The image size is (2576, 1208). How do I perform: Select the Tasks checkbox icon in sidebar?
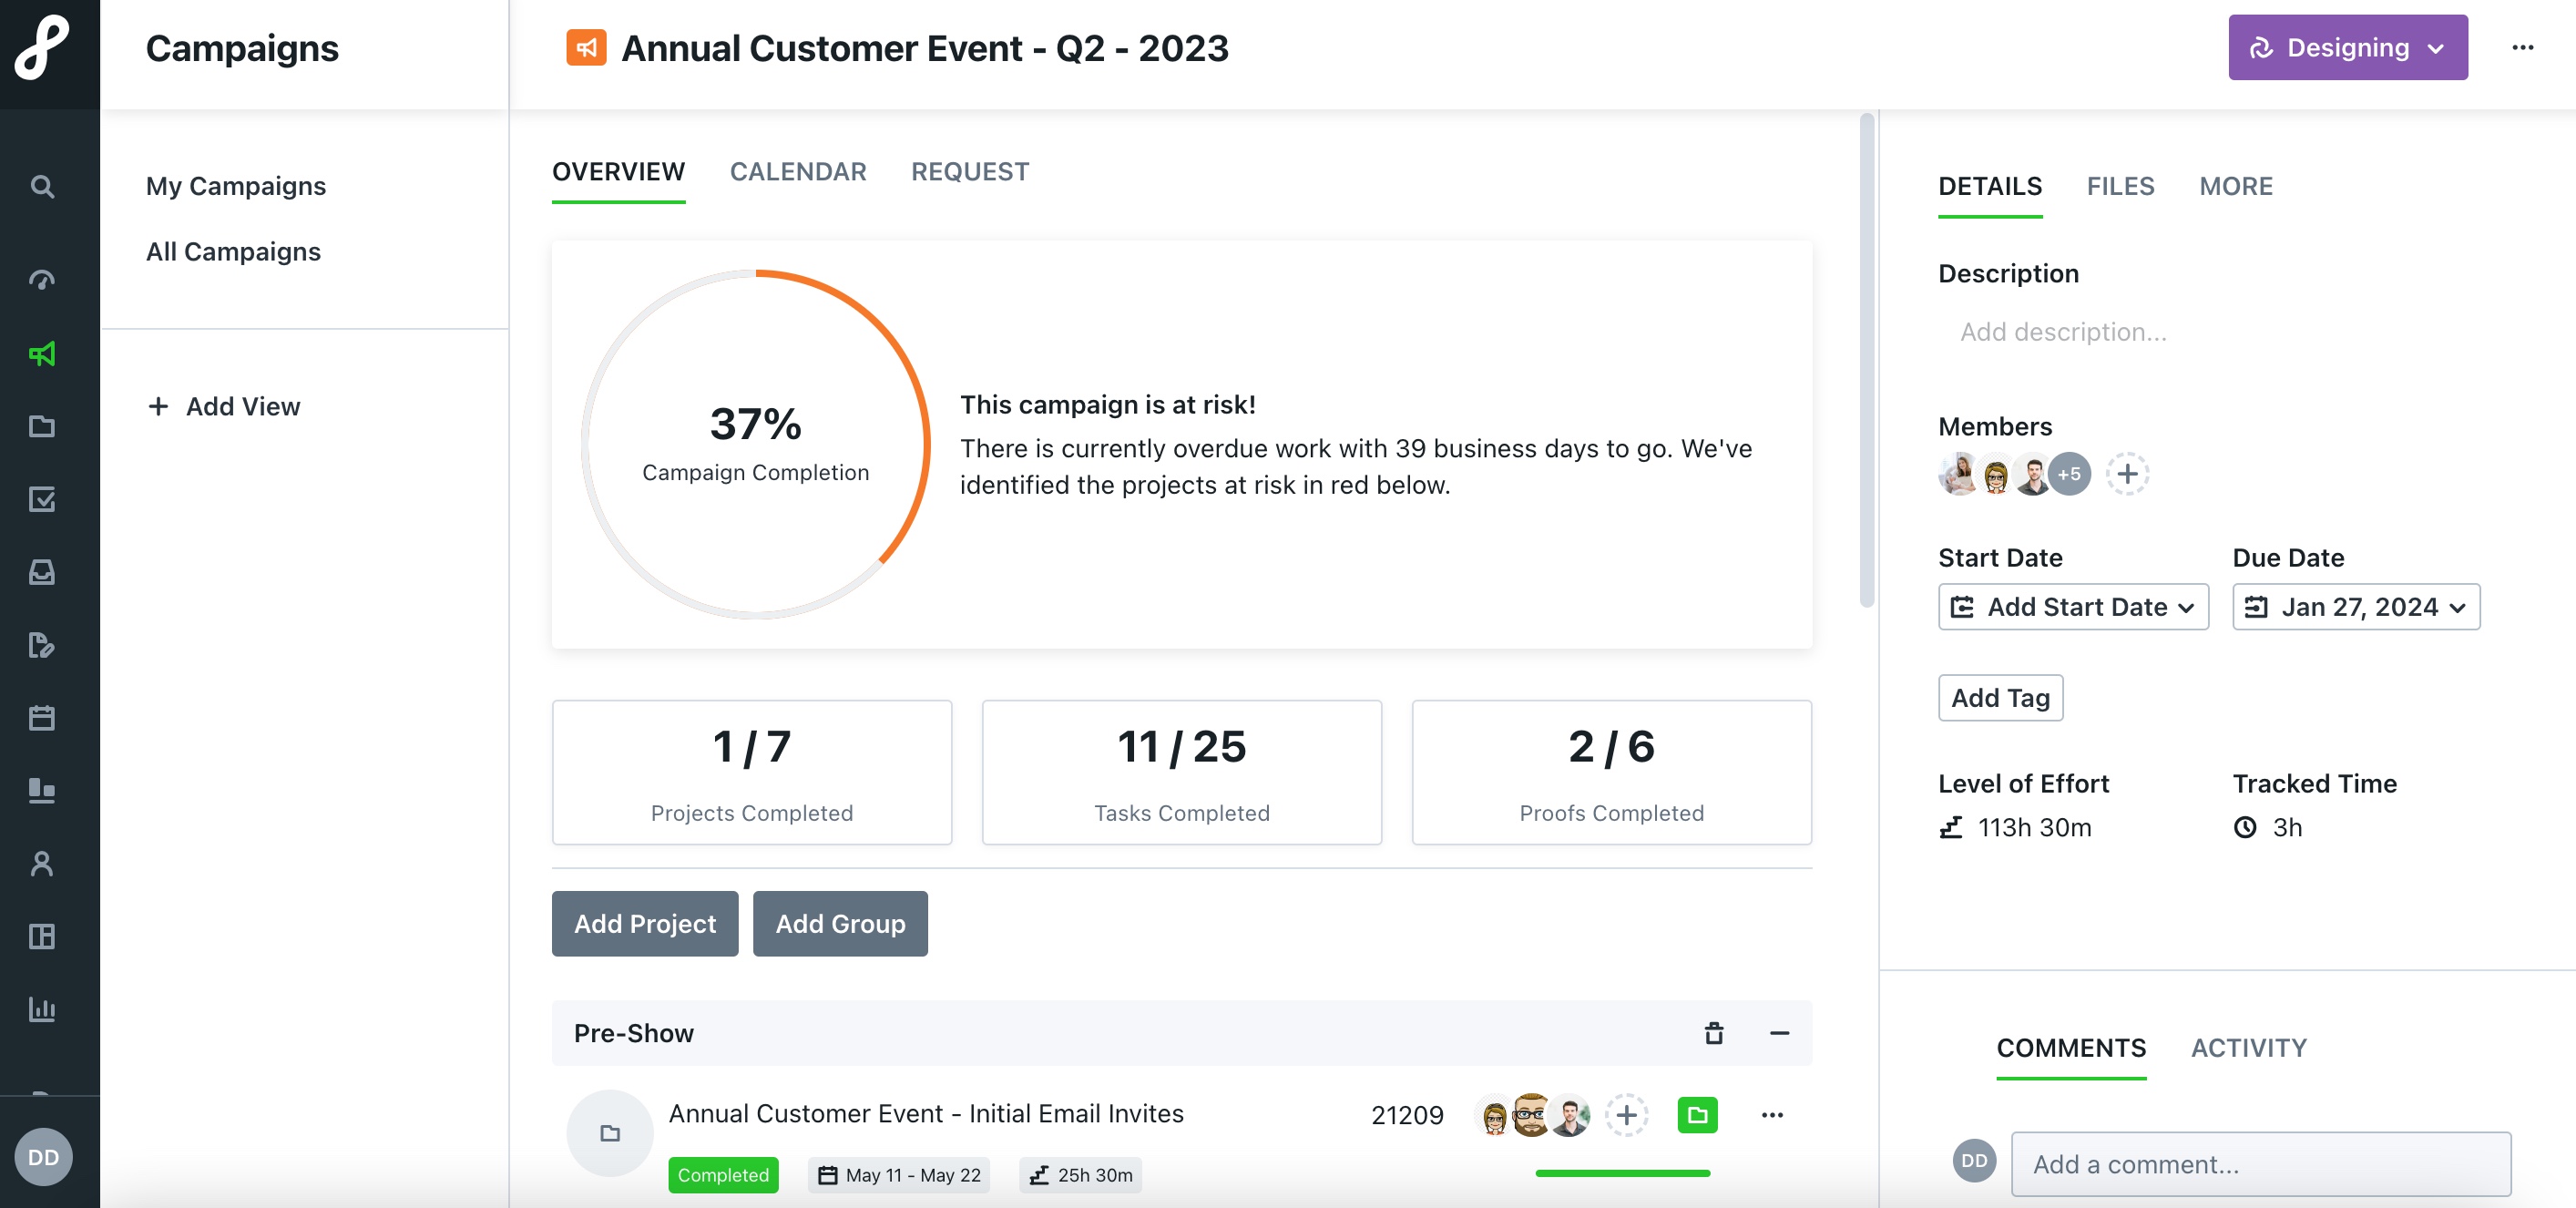click(x=42, y=500)
